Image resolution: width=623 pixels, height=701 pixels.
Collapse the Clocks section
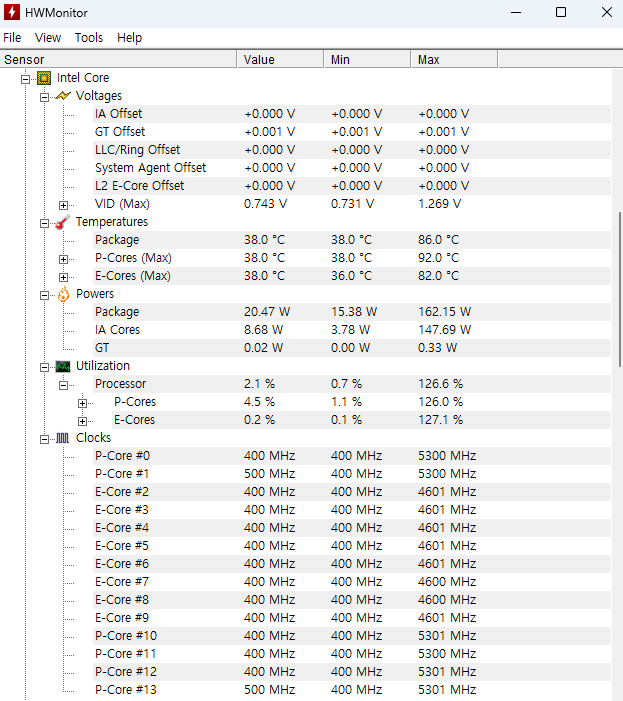(x=44, y=439)
